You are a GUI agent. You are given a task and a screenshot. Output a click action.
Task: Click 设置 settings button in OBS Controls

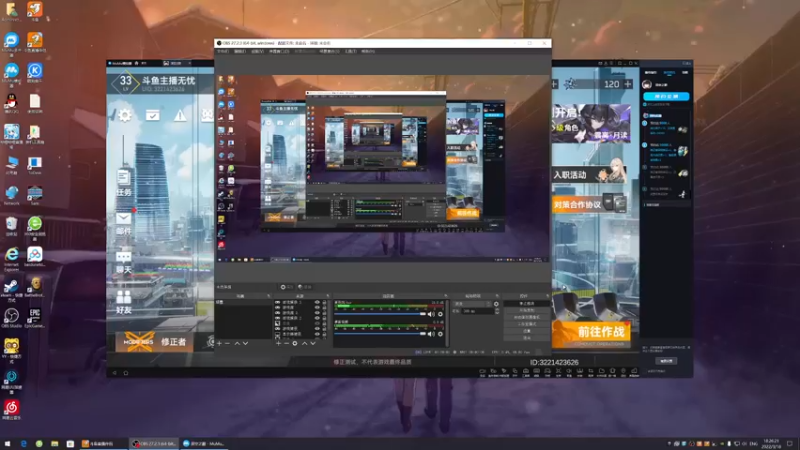coord(527,331)
